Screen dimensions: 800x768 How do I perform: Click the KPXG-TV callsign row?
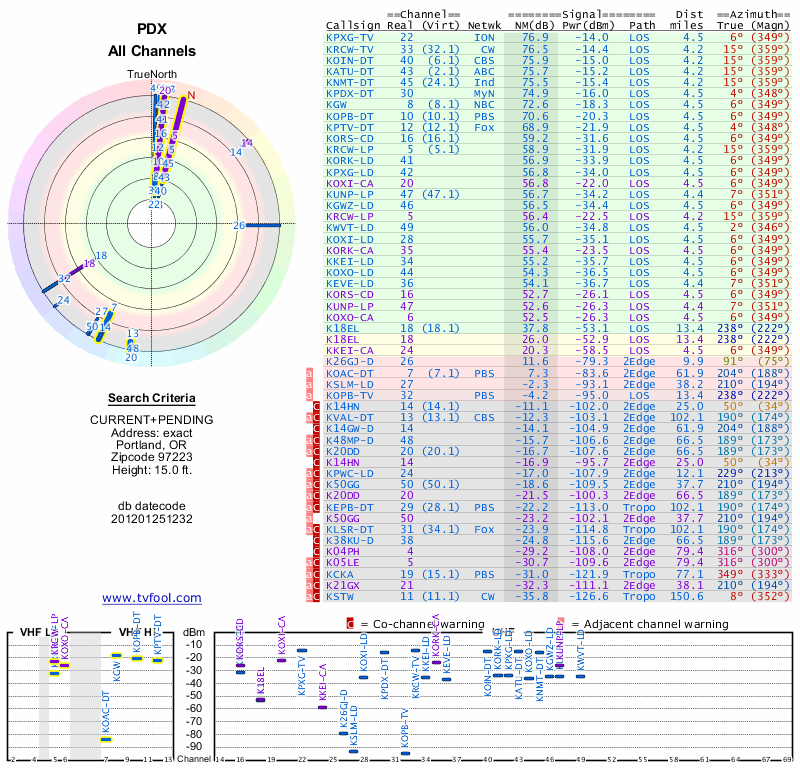pyautogui.click(x=558, y=37)
